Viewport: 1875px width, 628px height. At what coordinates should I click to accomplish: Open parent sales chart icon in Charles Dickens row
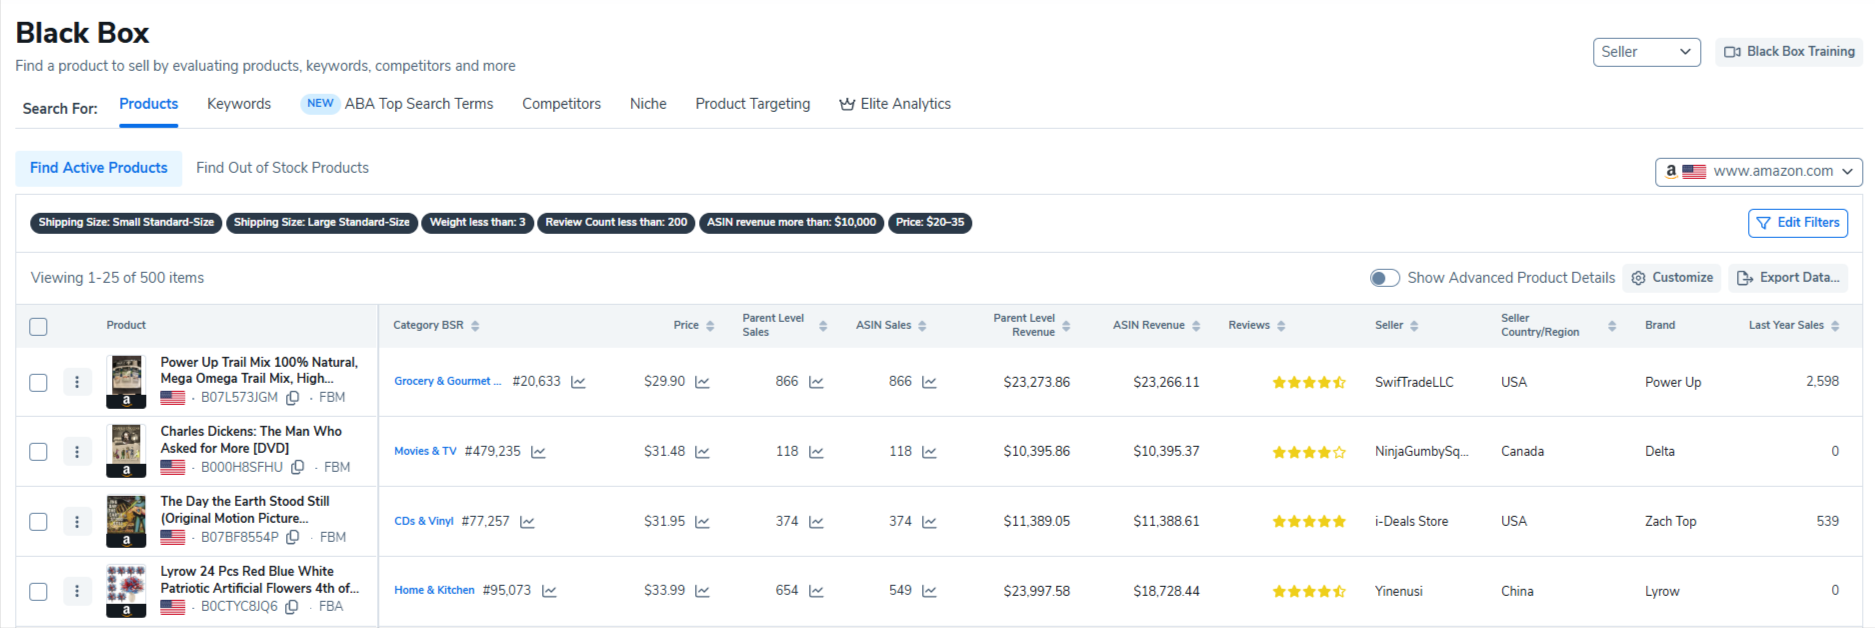[x=816, y=452]
